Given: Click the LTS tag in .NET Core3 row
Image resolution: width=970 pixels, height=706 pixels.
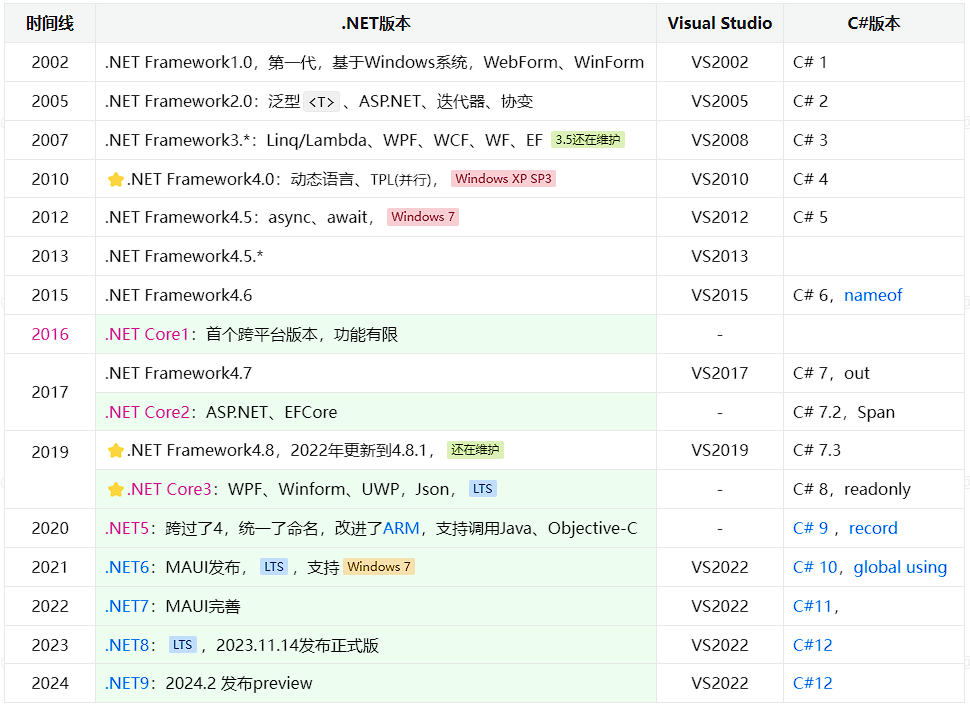Looking at the screenshot, I should point(483,489).
